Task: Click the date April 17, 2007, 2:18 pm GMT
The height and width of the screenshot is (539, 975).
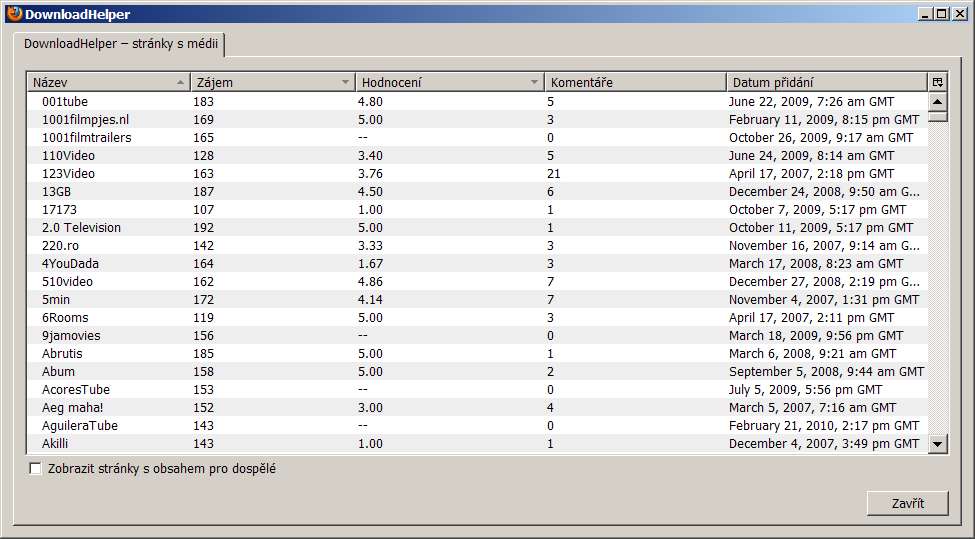Action: (811, 173)
